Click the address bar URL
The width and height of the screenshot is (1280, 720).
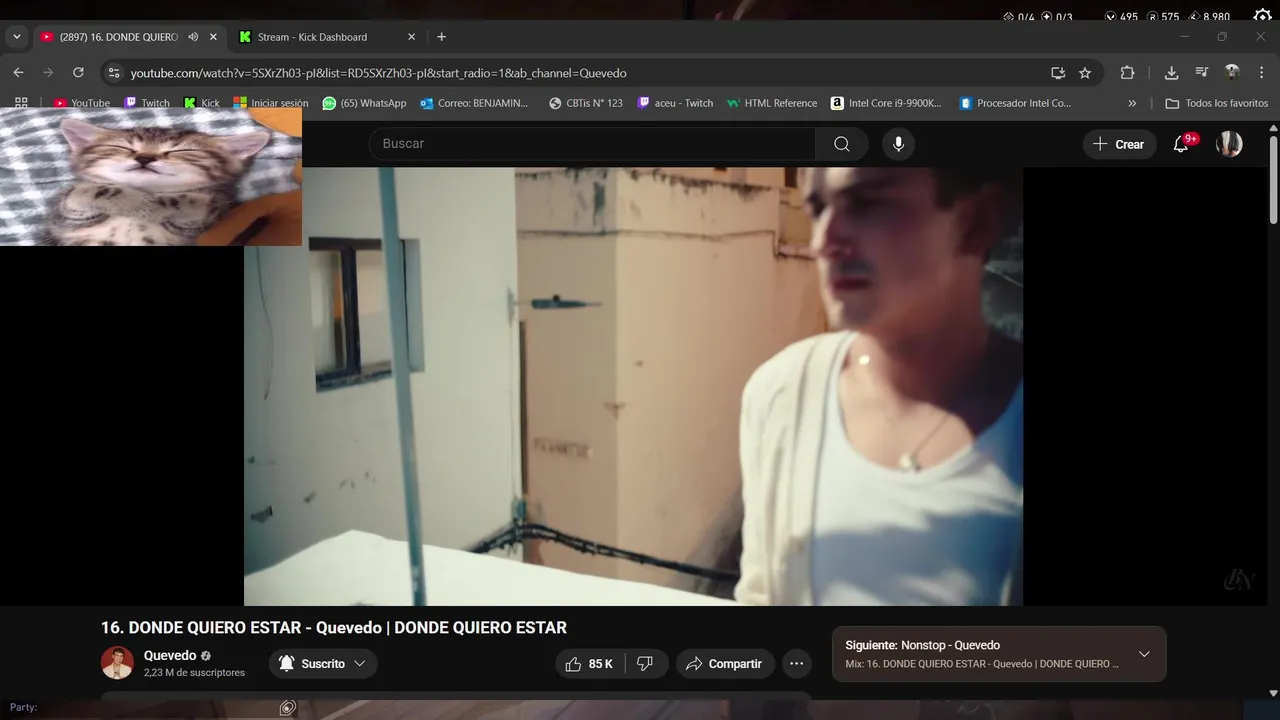(x=378, y=73)
